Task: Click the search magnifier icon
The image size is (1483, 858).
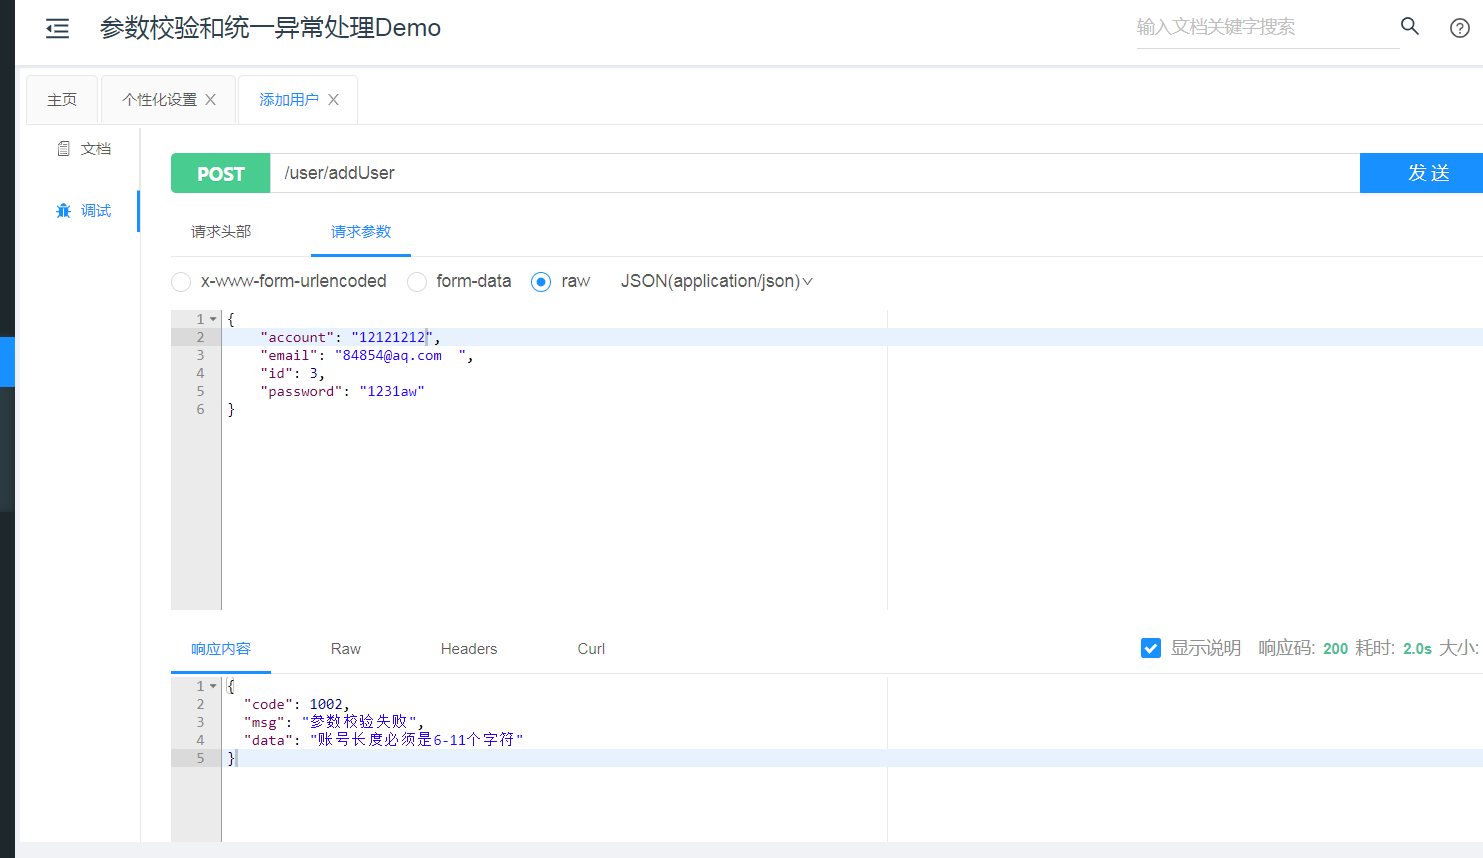Action: (1410, 26)
